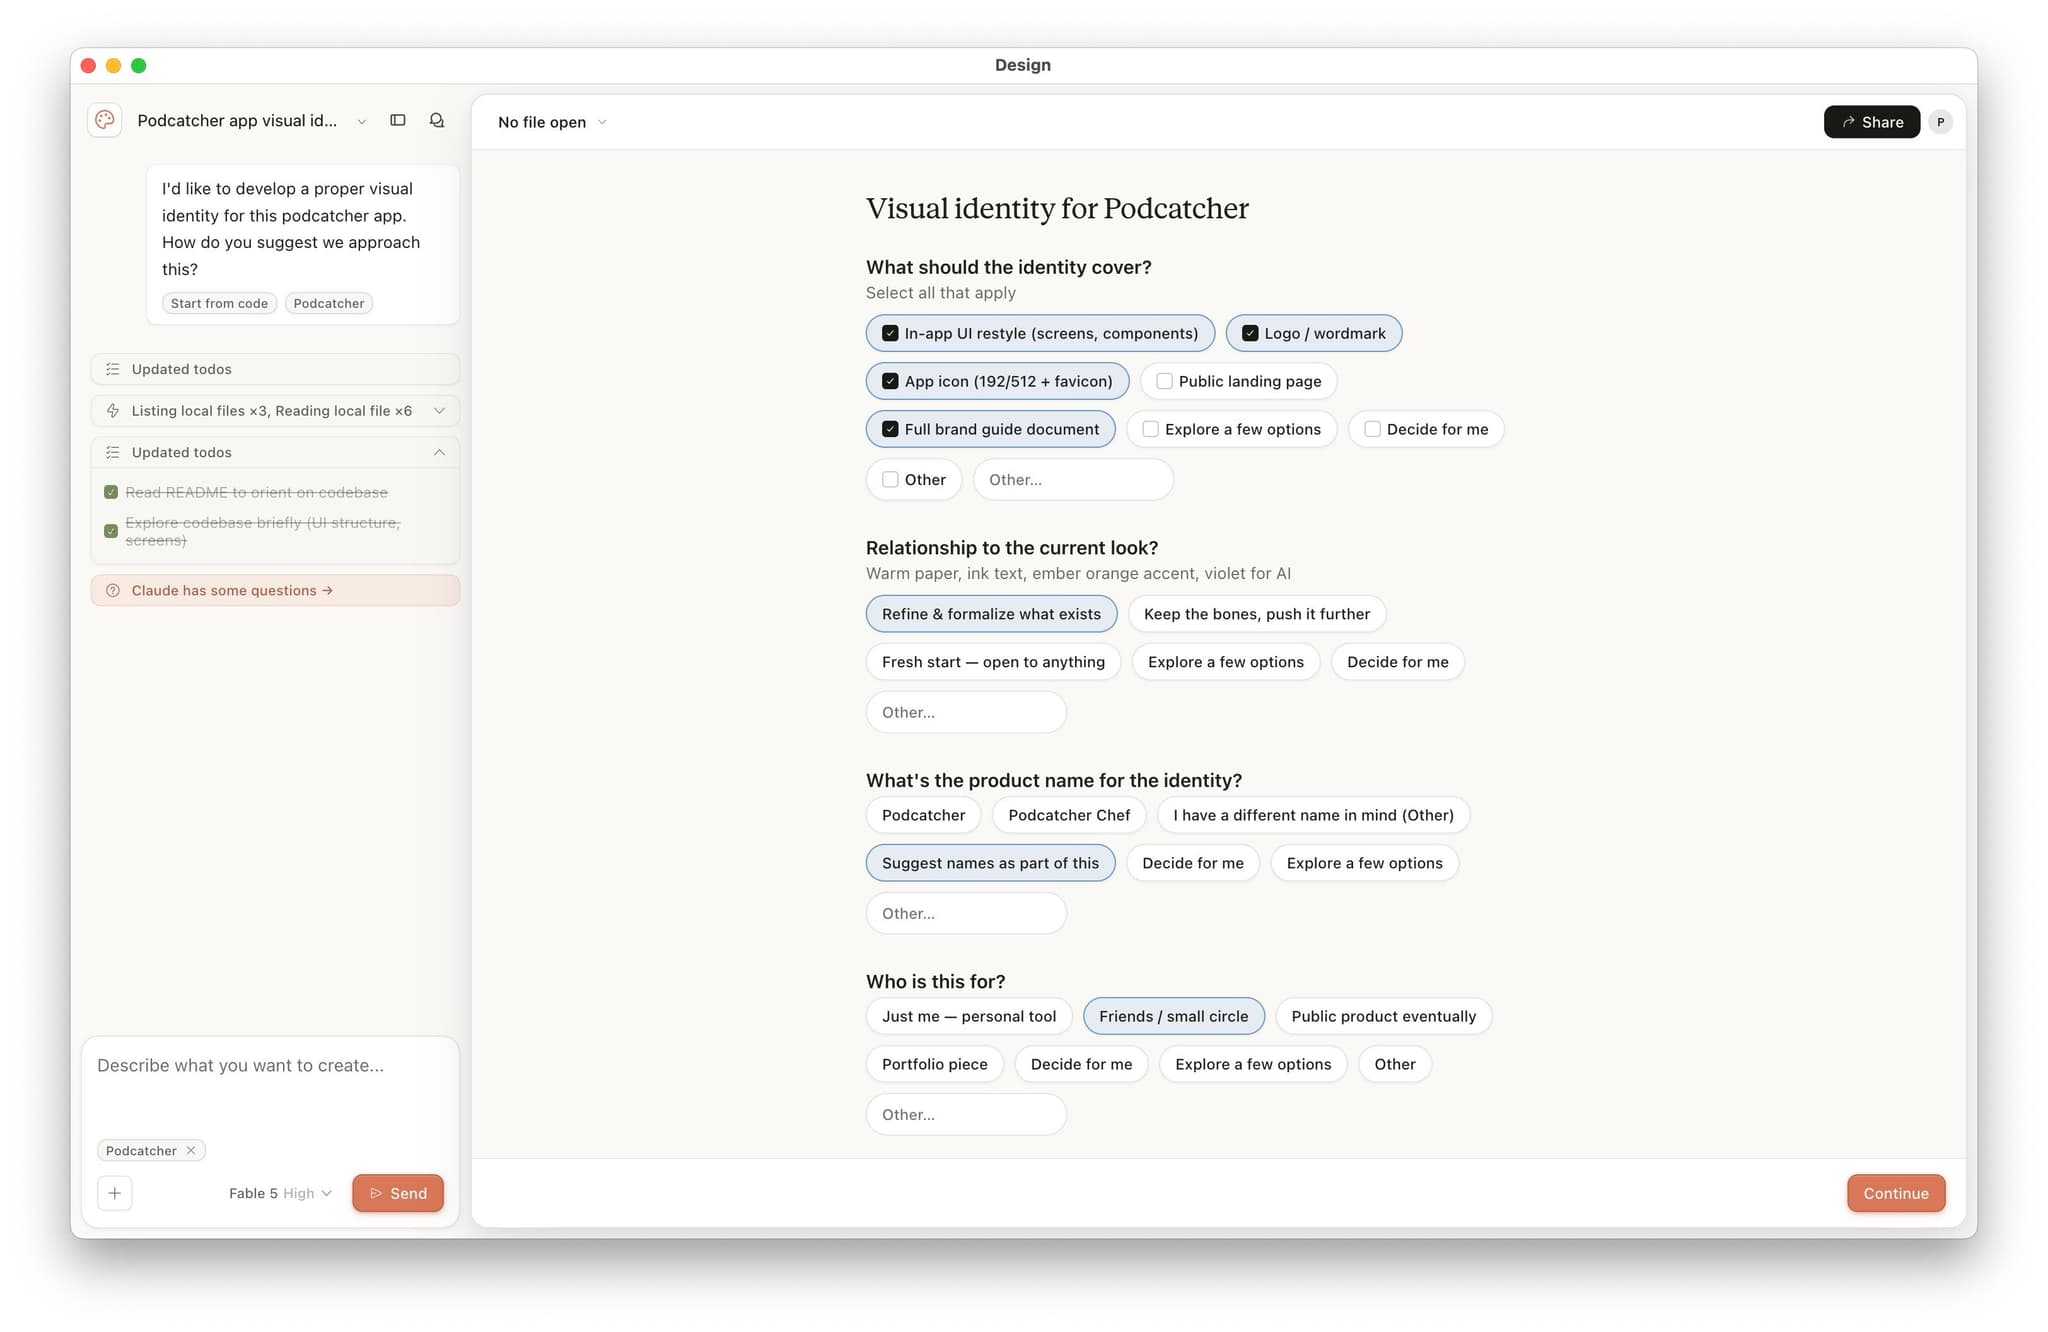The height and width of the screenshot is (1332, 2048).
Task: Select Other in Who is this for
Action: (1395, 1065)
